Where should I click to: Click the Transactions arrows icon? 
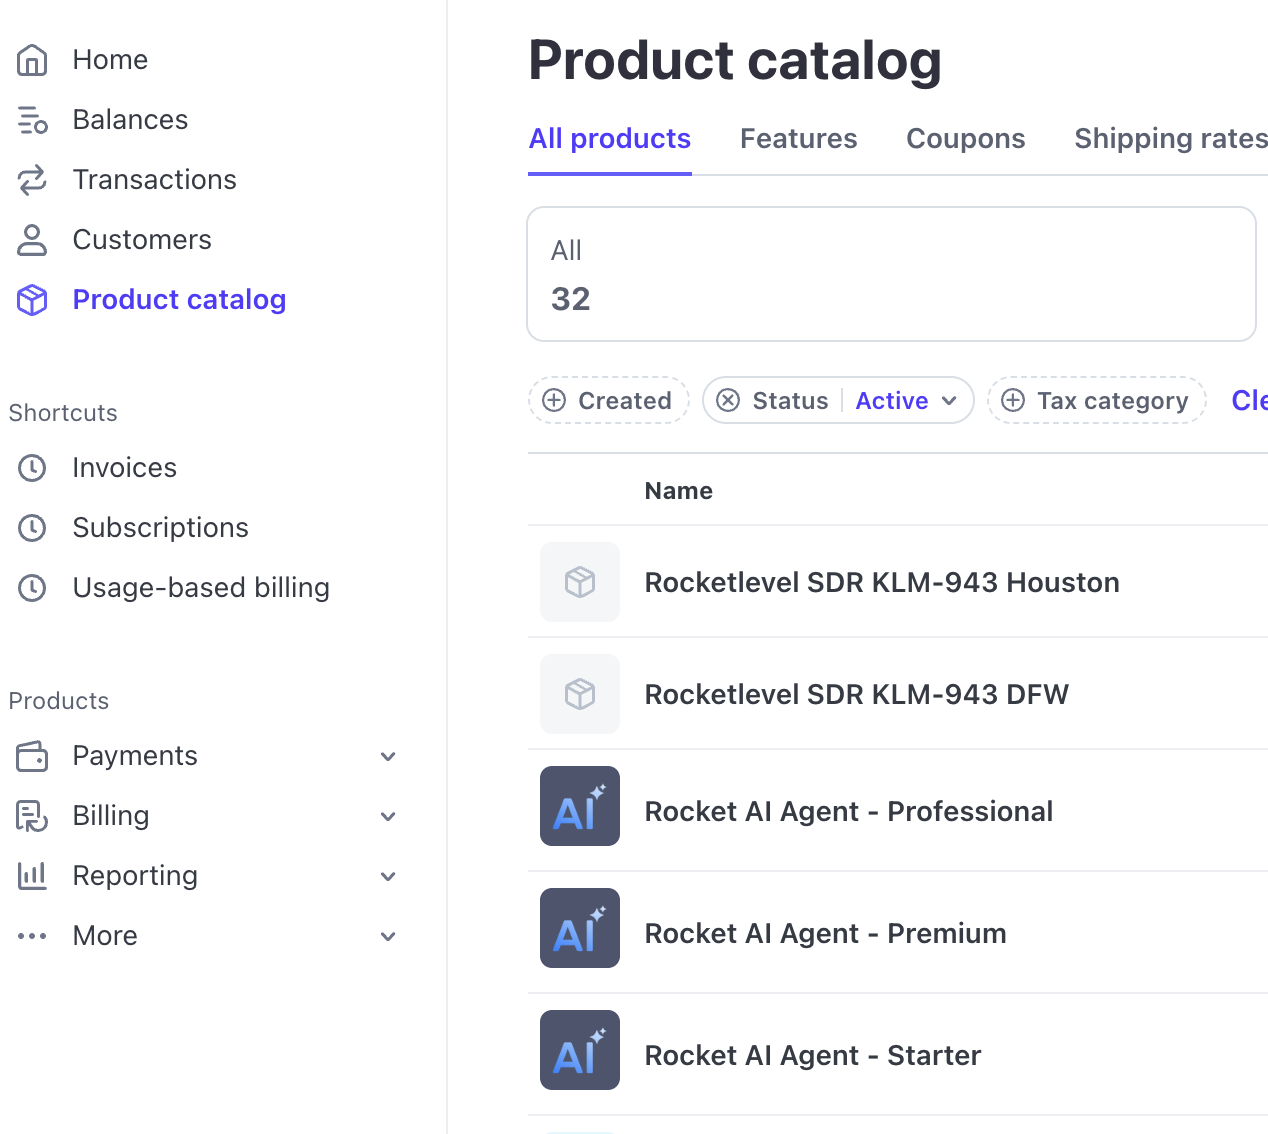point(32,180)
